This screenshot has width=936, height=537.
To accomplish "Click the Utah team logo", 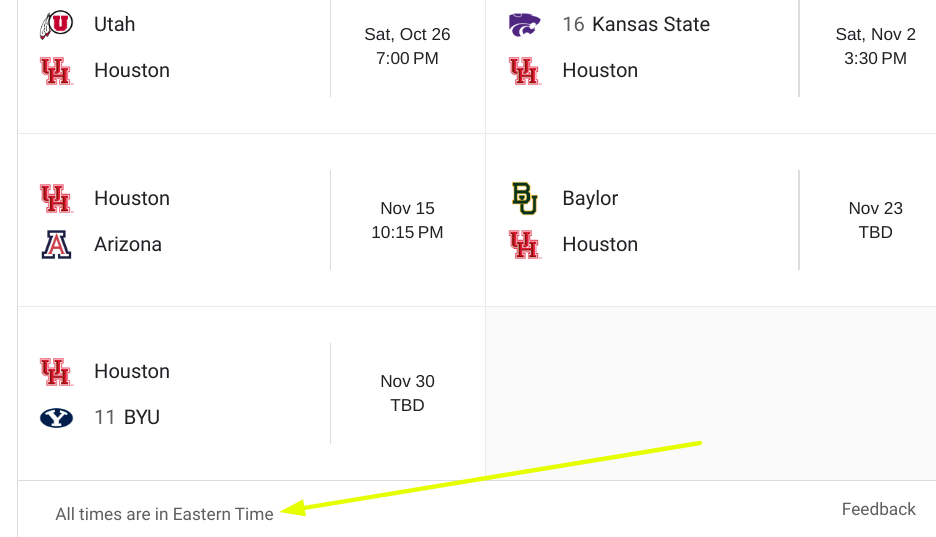I will coord(56,24).
